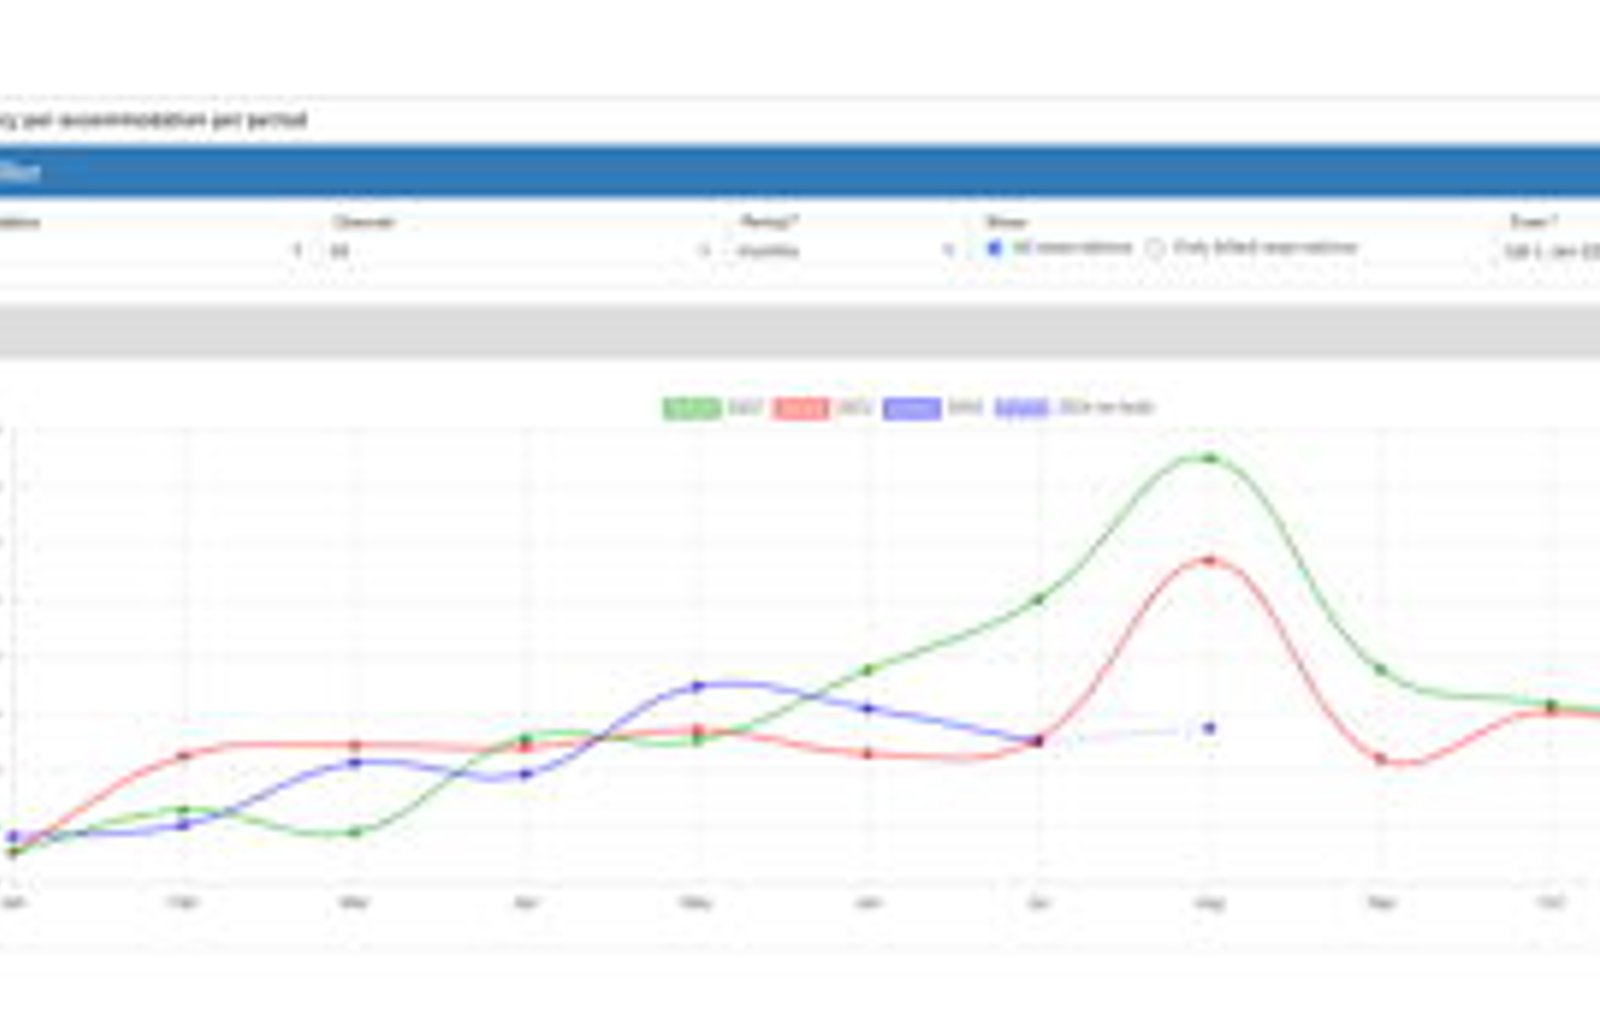This screenshot has width=1600, height=1032.
Task: Toggle the light blue on-hold legend swatch
Action: [x=1022, y=408]
